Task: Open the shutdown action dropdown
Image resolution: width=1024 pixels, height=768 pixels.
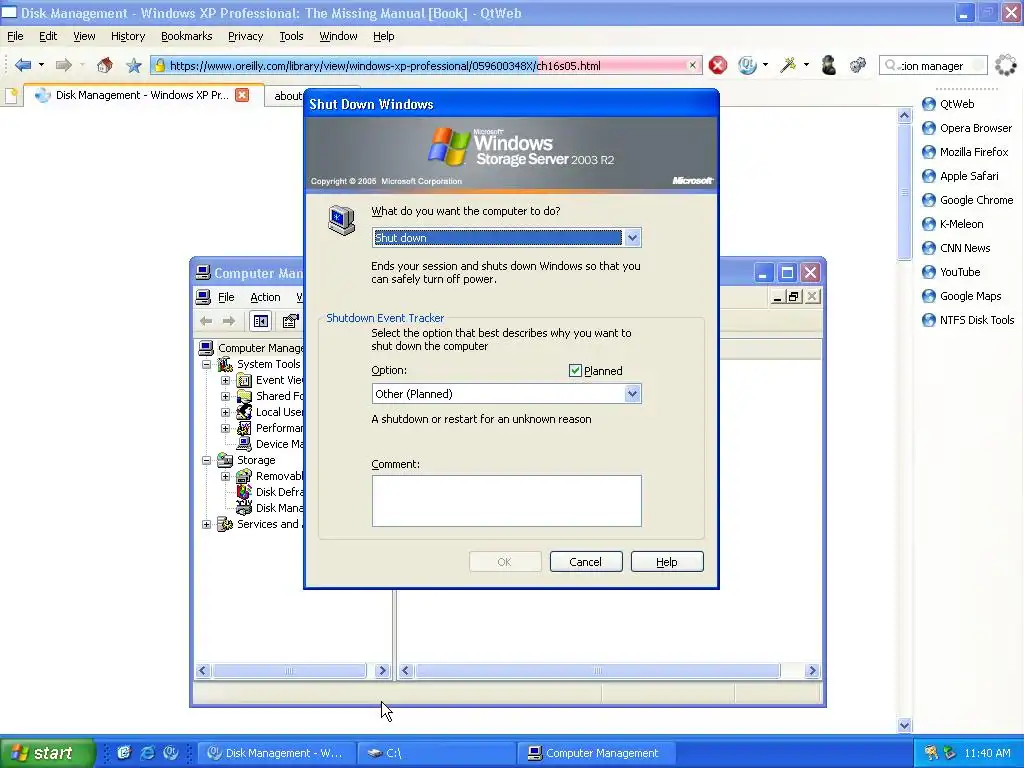Action: point(632,238)
